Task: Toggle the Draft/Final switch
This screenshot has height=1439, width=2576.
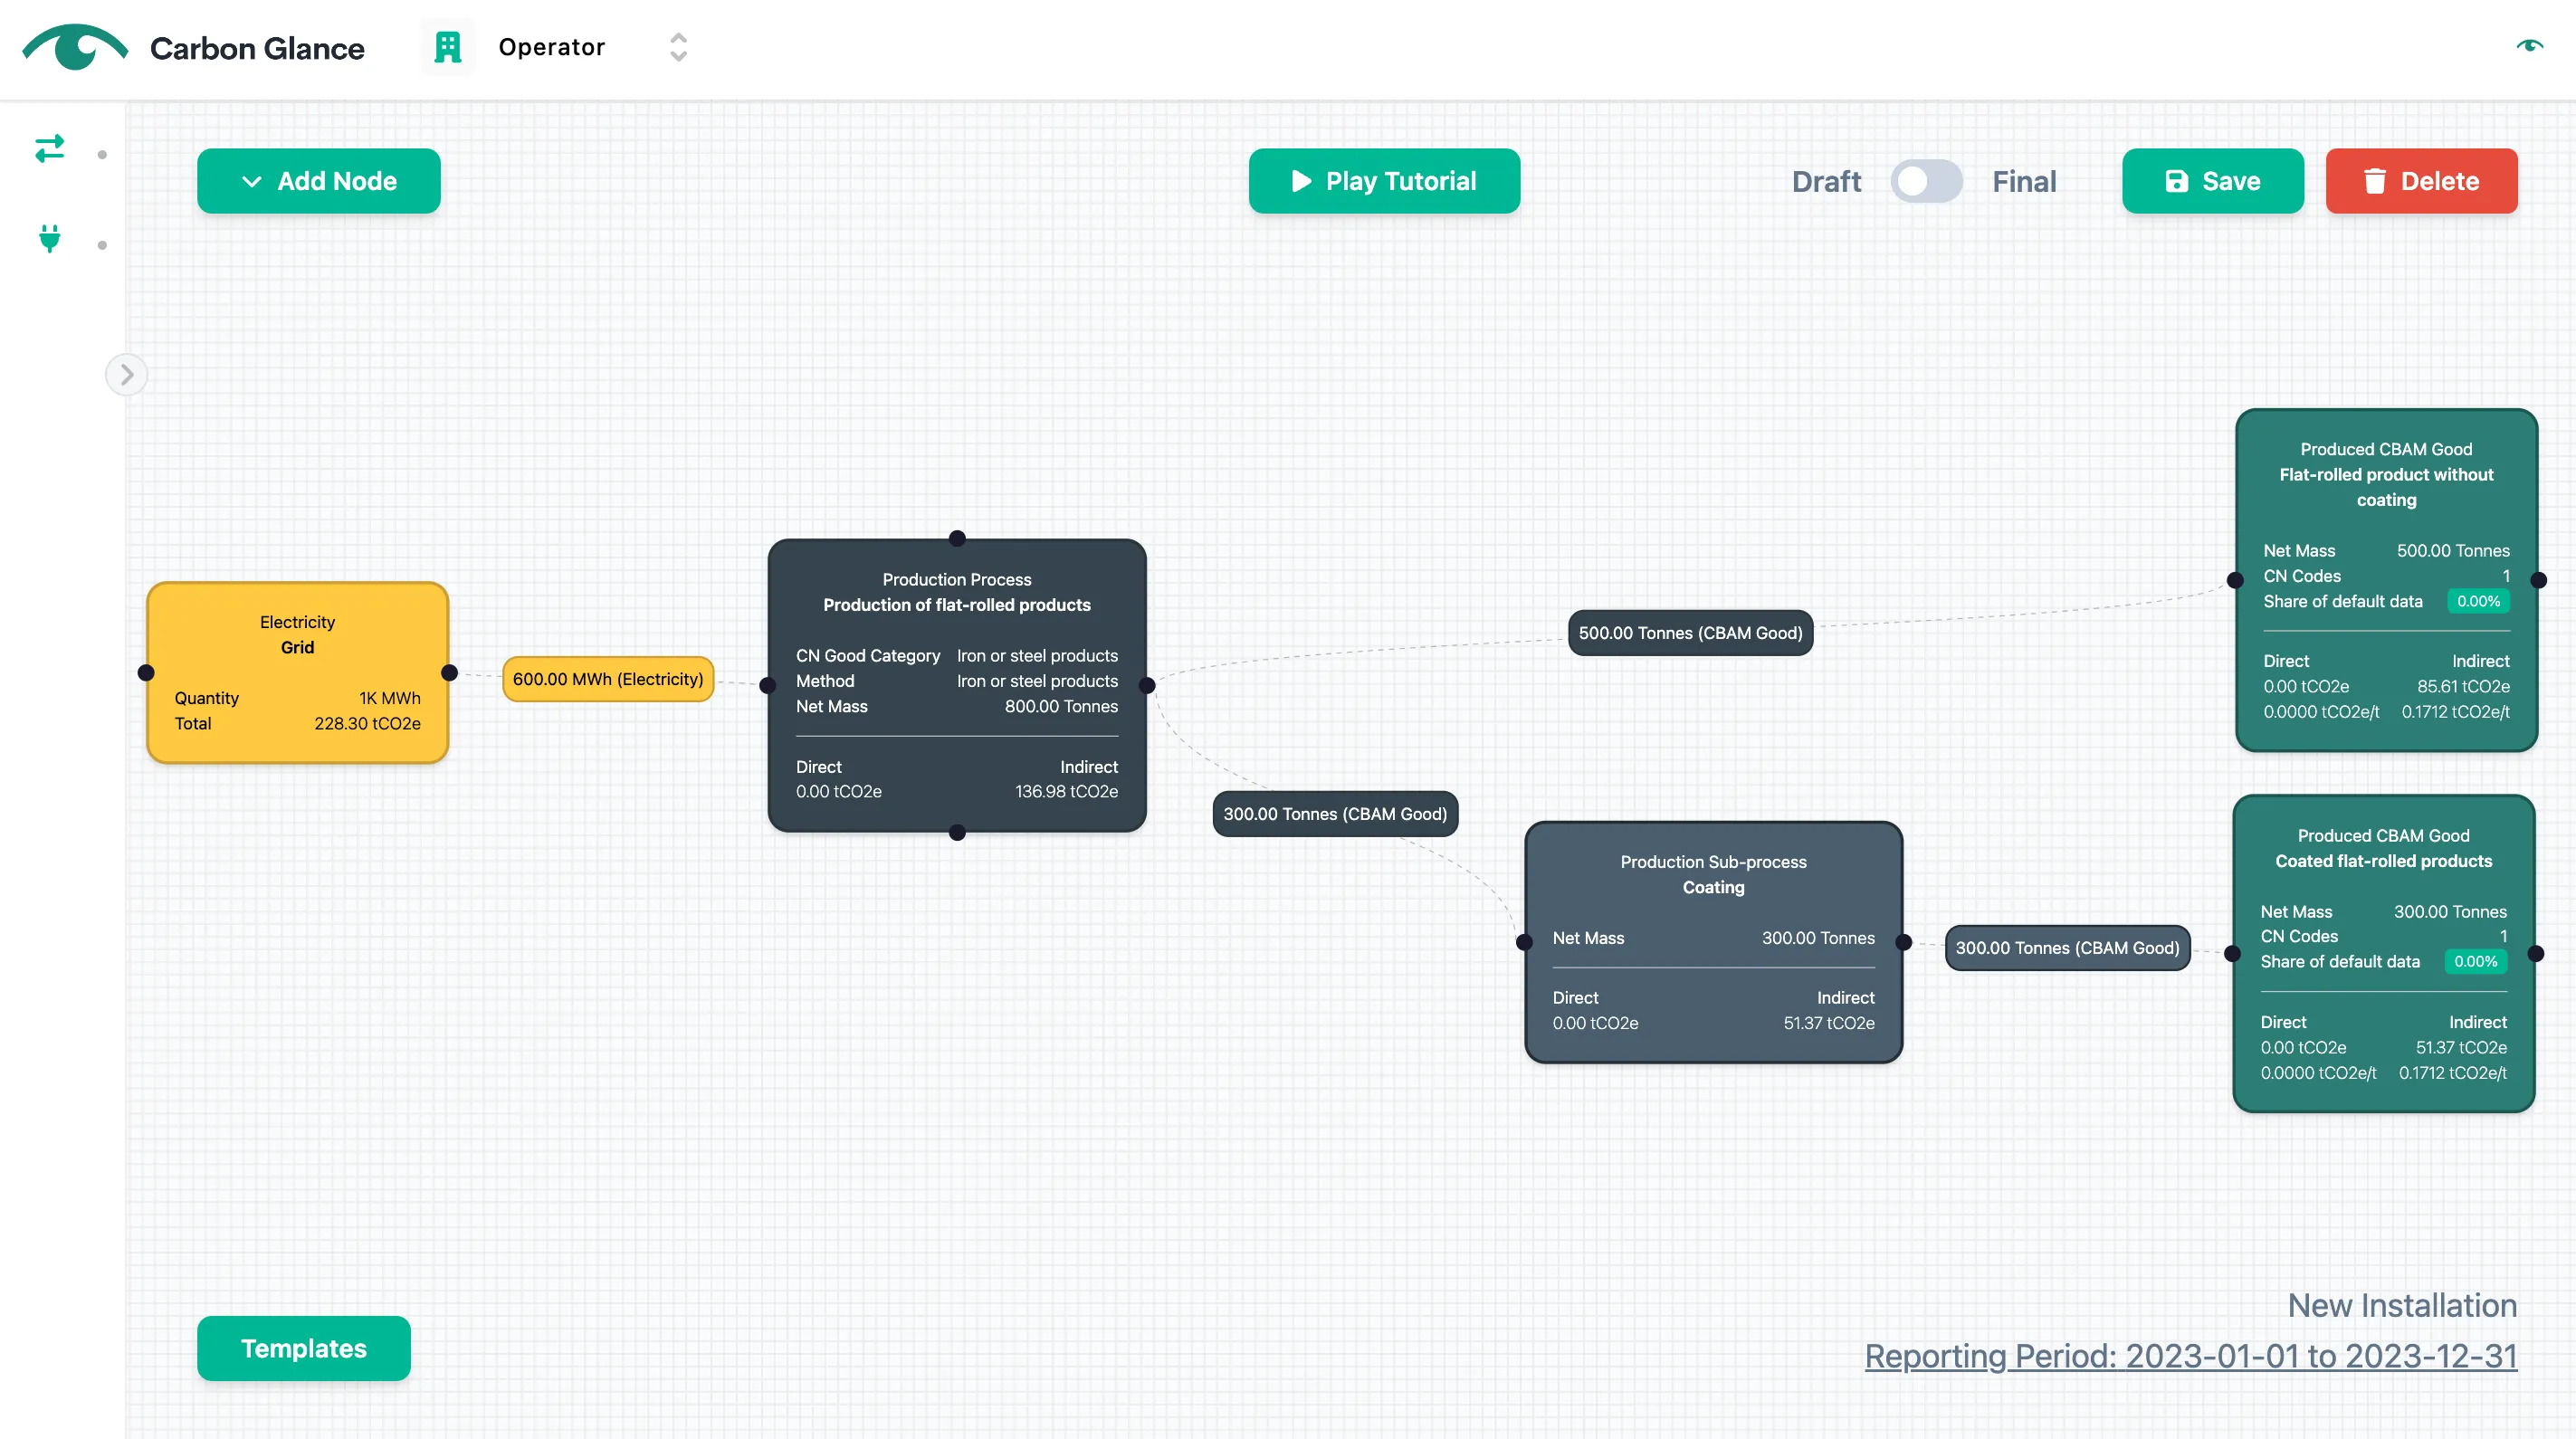Action: (x=1925, y=181)
